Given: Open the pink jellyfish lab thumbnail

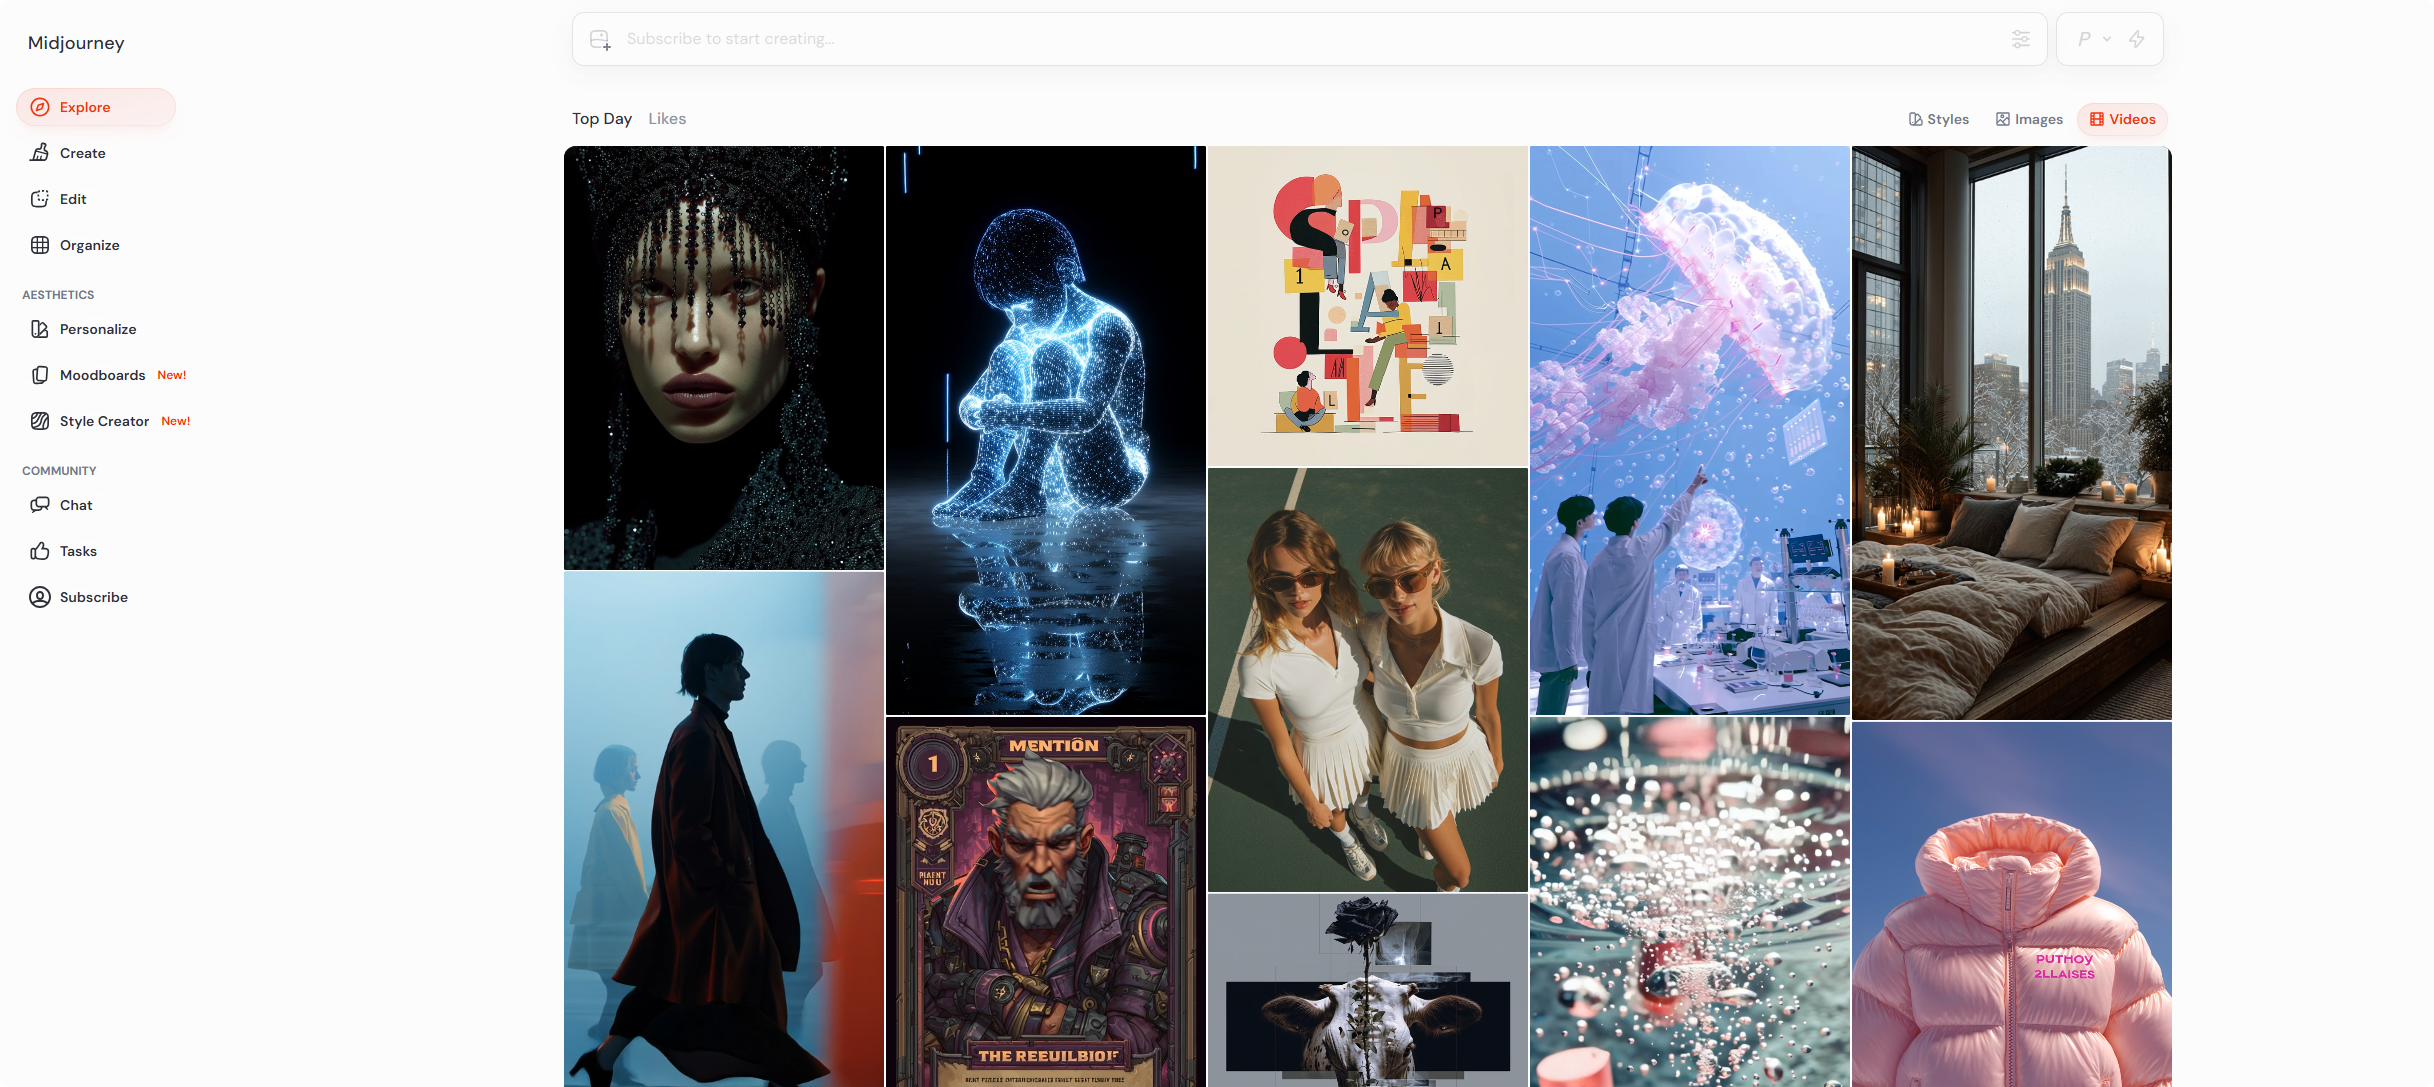Looking at the screenshot, I should click(x=1689, y=430).
